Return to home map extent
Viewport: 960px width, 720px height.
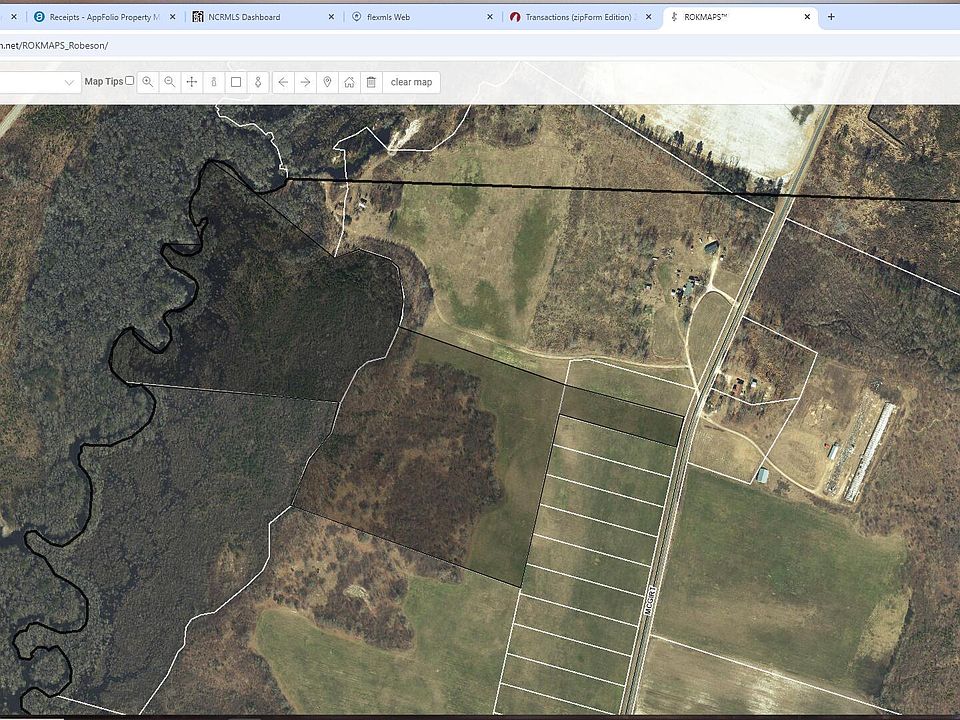pyautogui.click(x=349, y=82)
